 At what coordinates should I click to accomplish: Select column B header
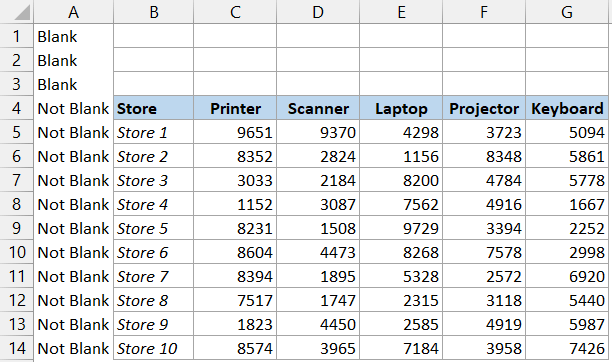153,12
